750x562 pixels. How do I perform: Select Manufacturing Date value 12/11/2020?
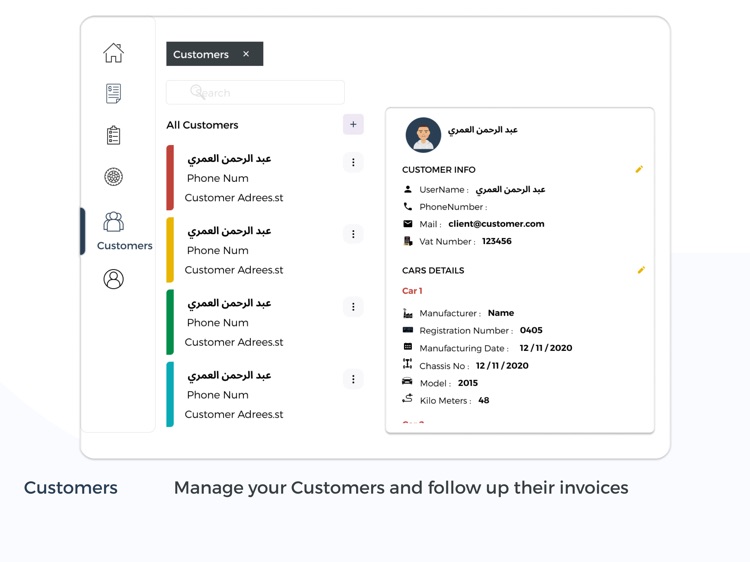click(546, 348)
